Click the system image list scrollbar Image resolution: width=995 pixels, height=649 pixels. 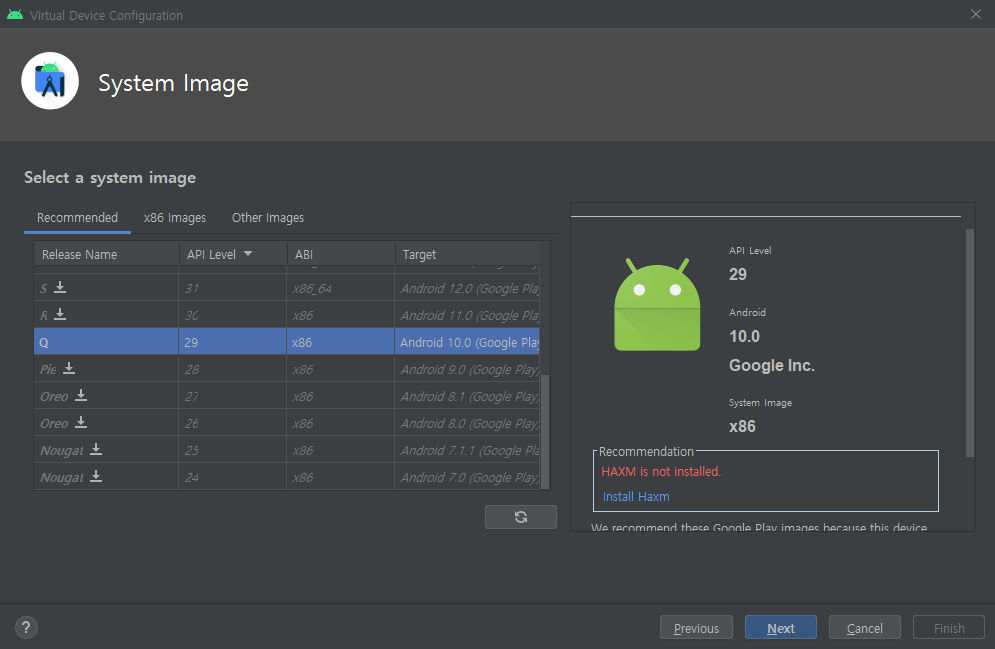click(x=545, y=431)
